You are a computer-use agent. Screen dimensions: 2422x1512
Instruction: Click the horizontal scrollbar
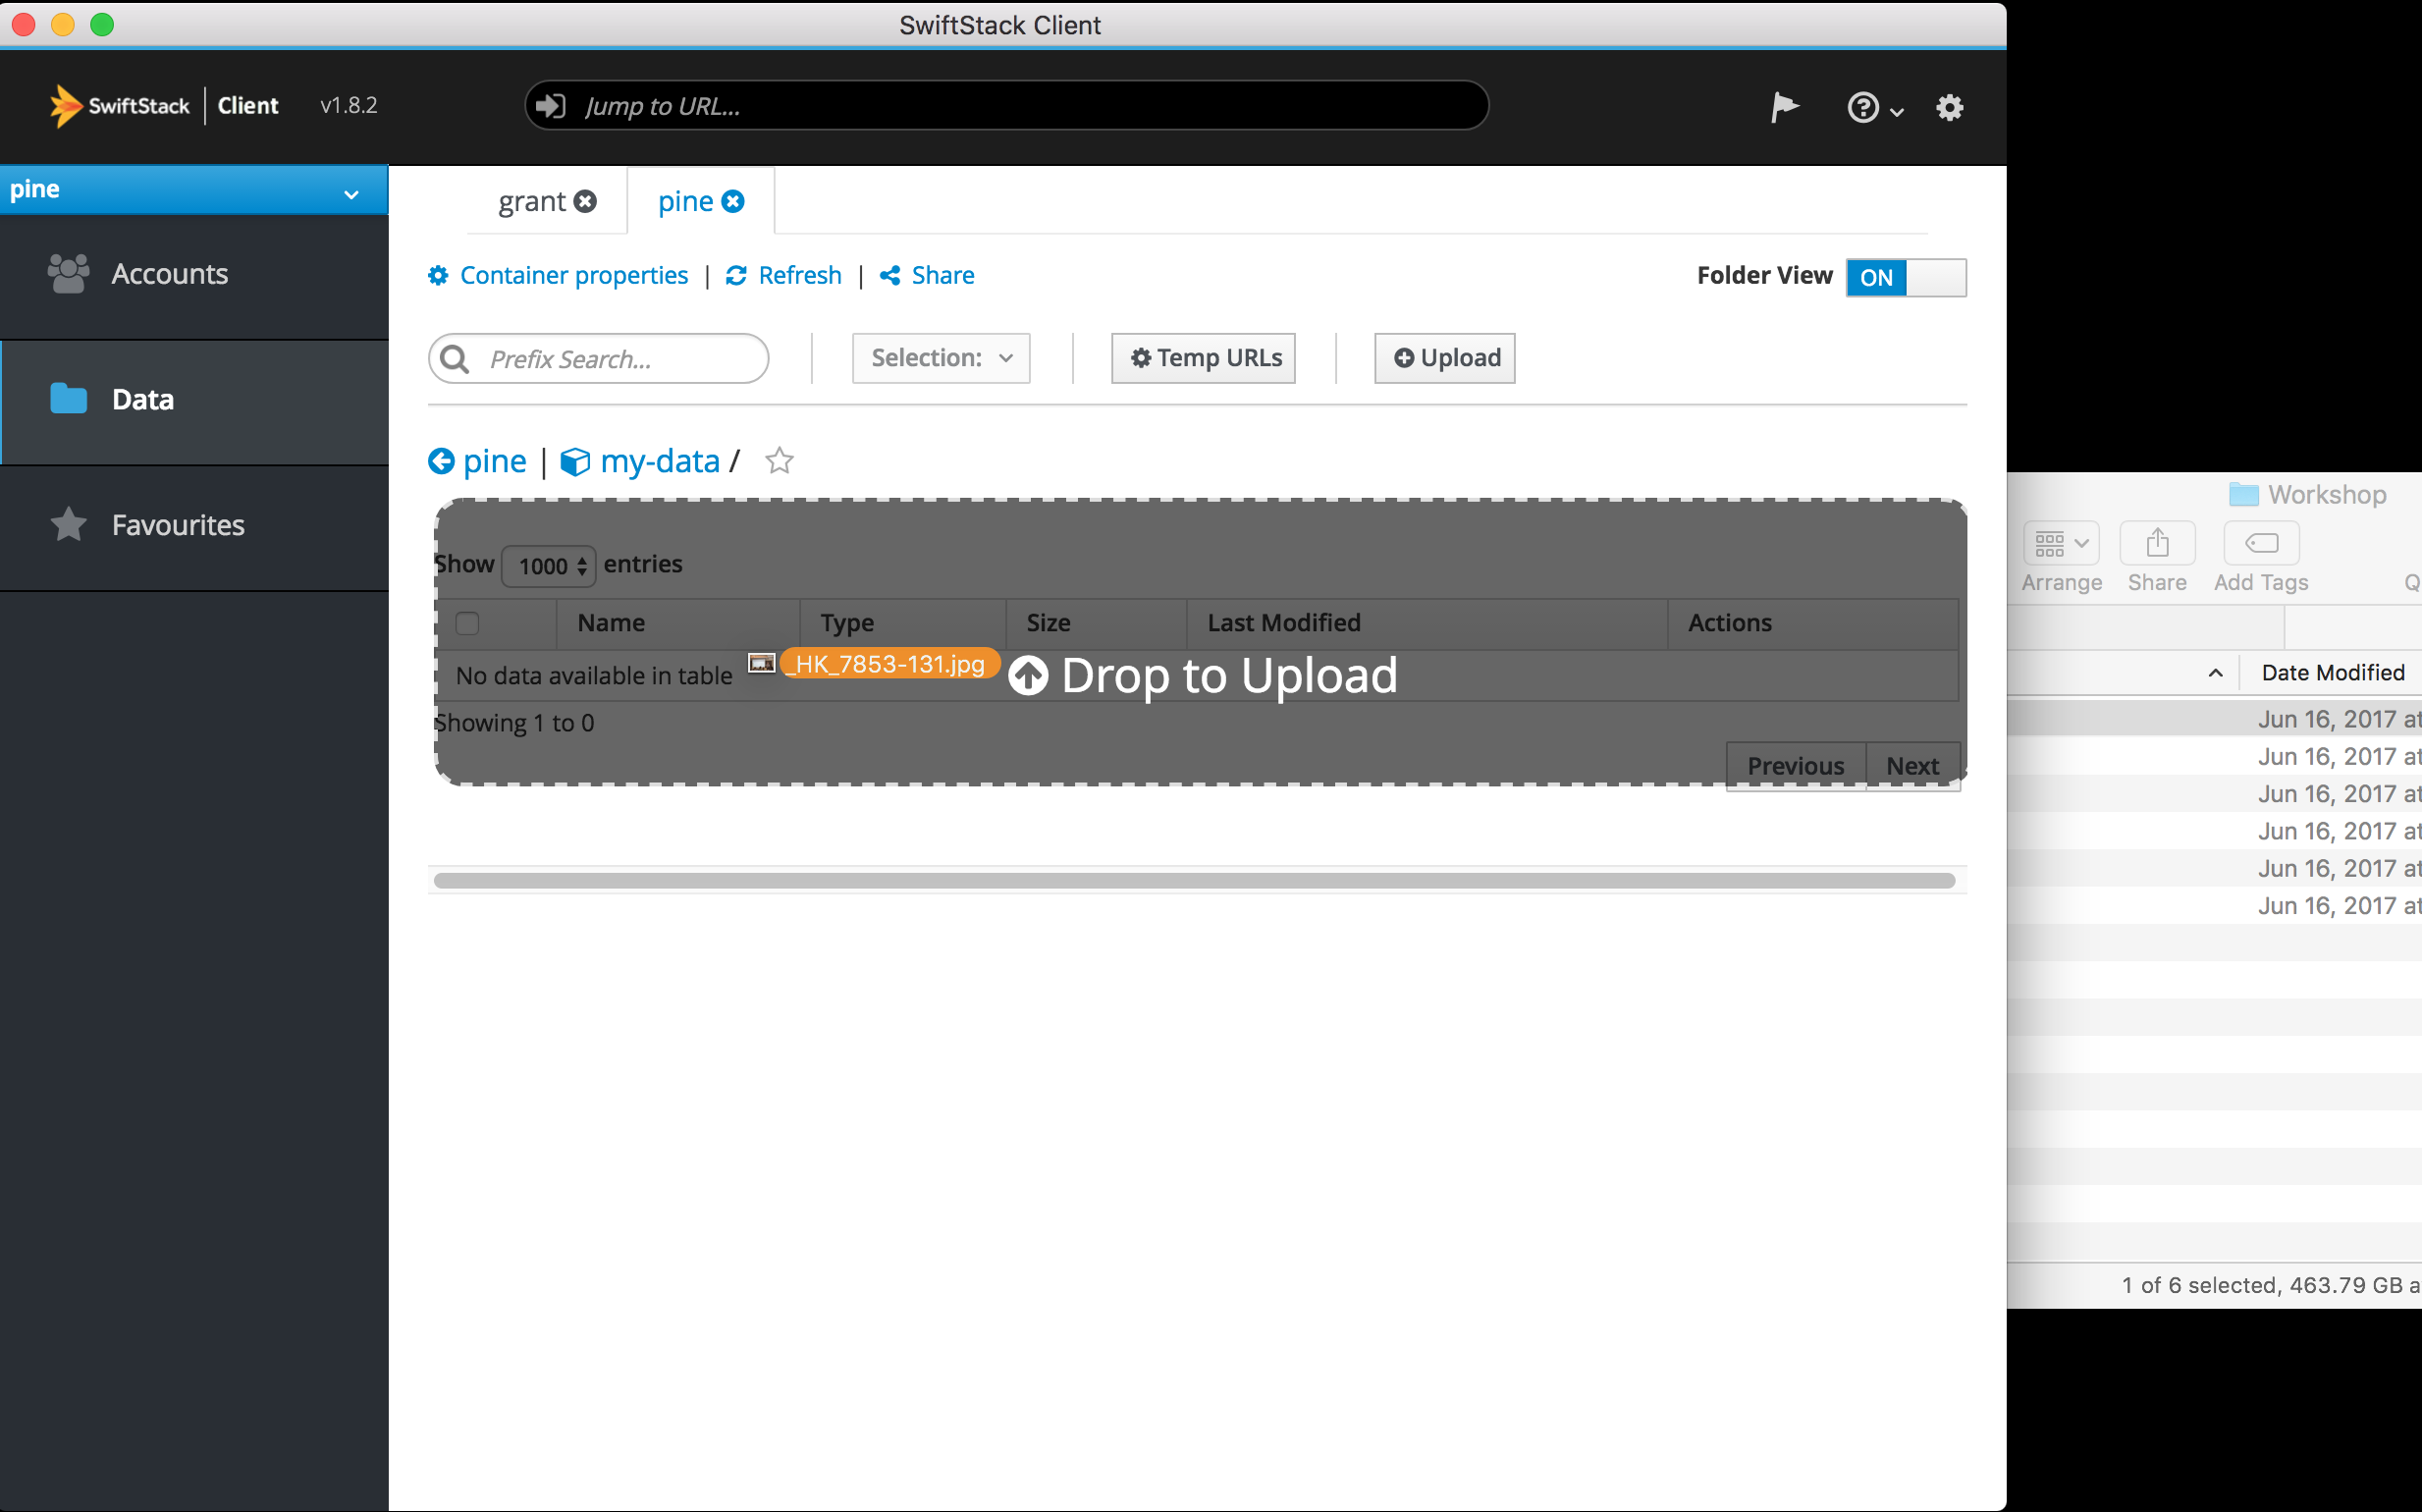tap(1194, 881)
